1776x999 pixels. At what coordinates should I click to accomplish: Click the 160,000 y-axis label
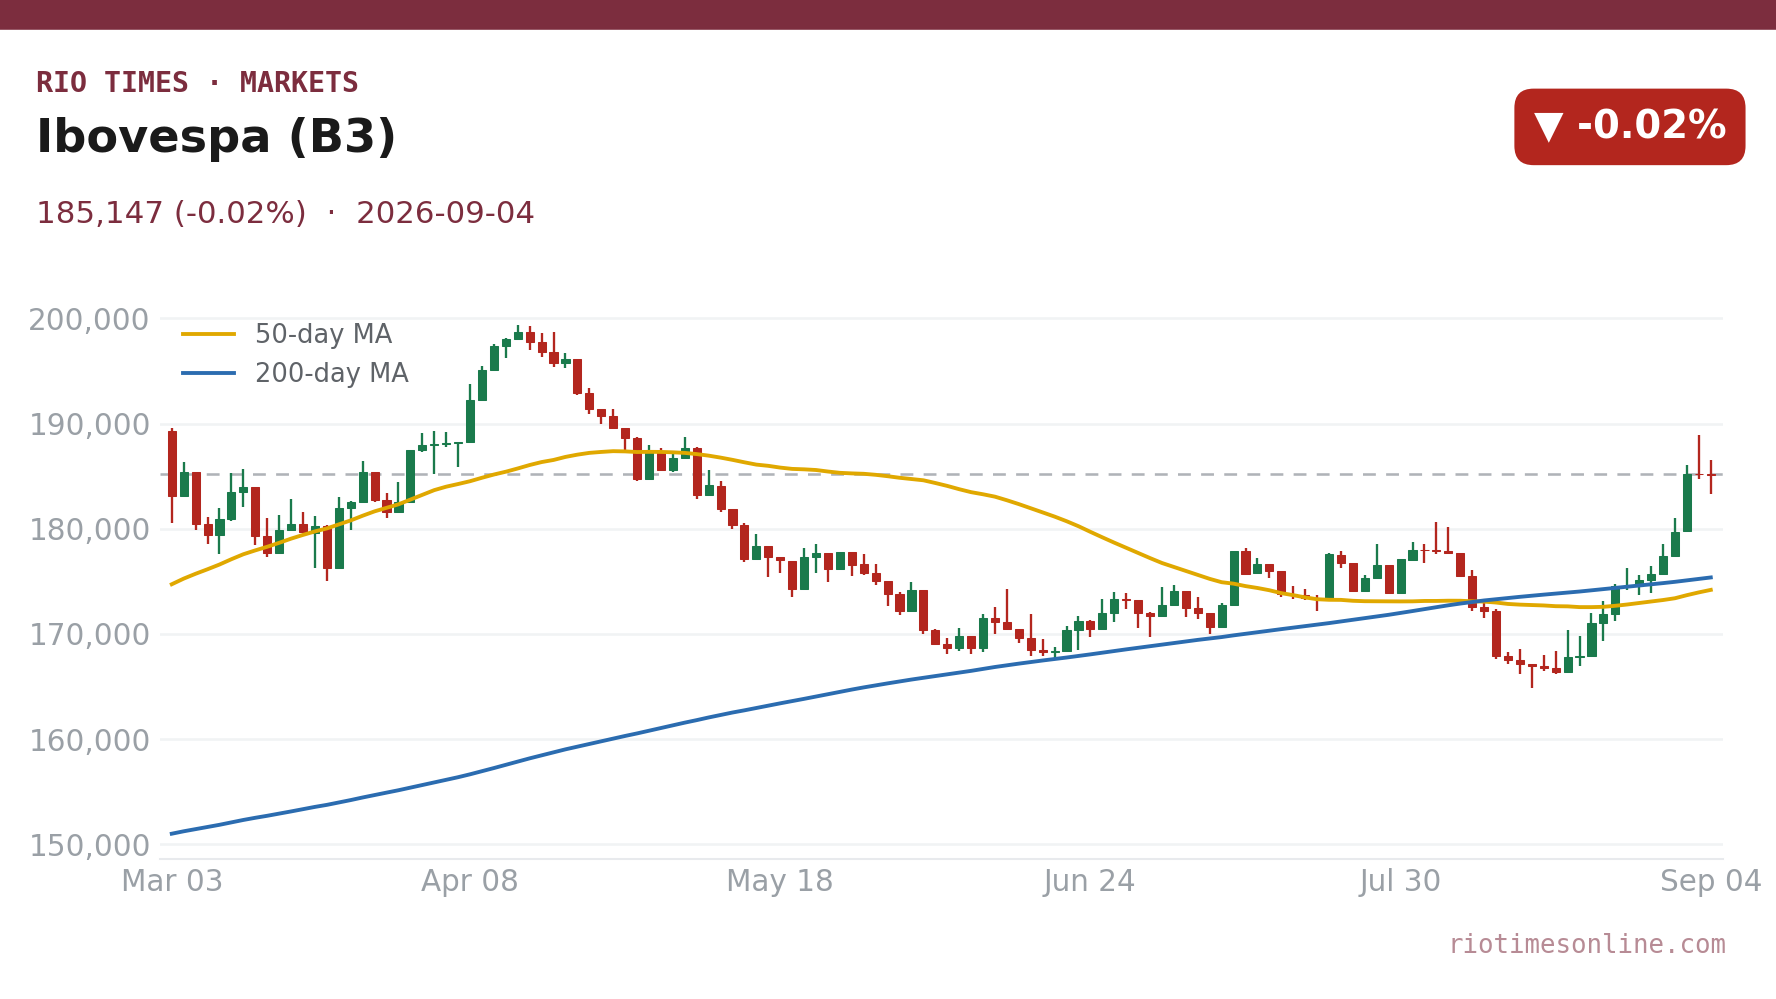tap(88, 741)
